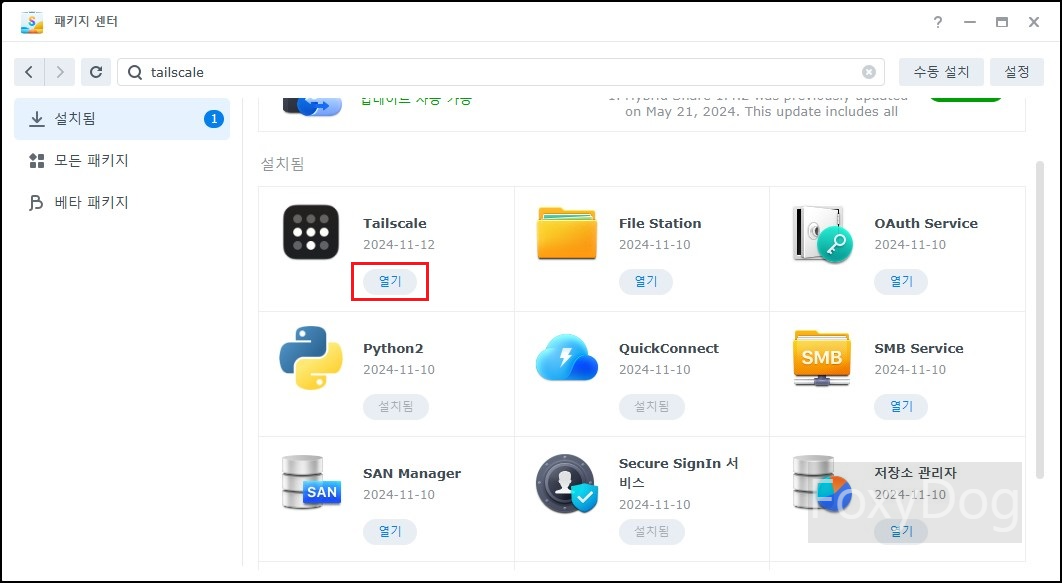This screenshot has width=1062, height=583.
Task: Refresh the package list
Action: (x=96, y=72)
